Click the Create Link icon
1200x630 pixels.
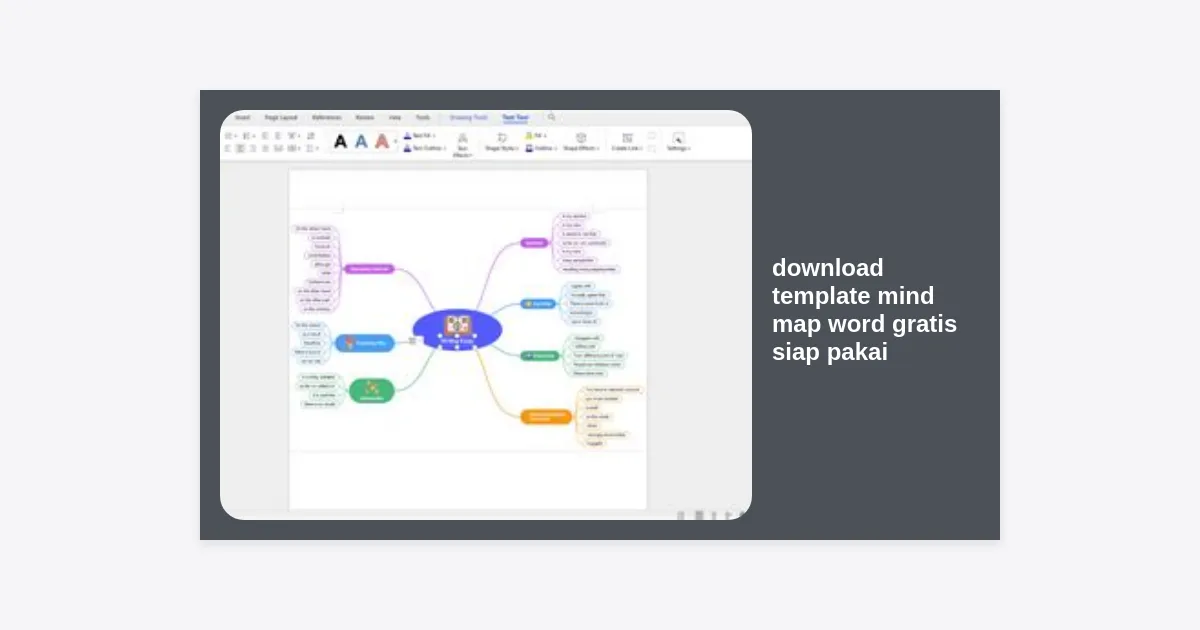point(627,141)
